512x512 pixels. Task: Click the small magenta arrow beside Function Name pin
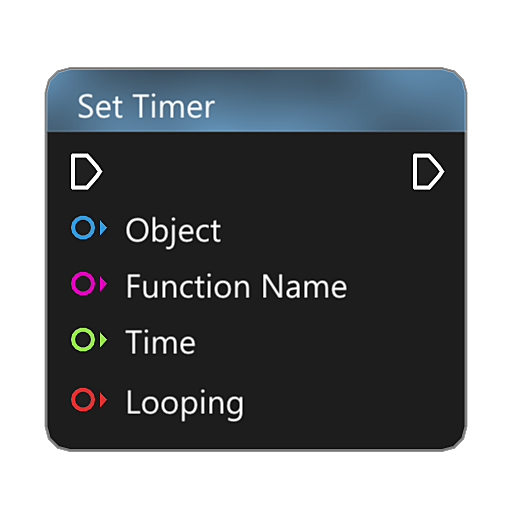[x=103, y=284]
